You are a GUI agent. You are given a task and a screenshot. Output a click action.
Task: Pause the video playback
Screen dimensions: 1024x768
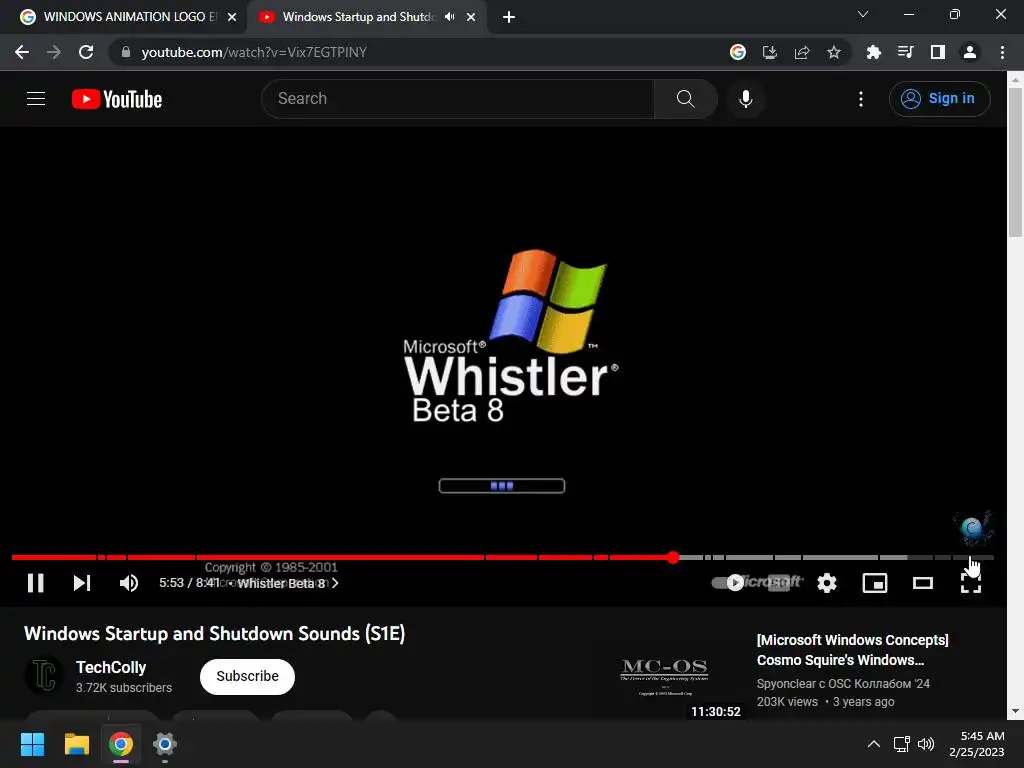[x=36, y=583]
